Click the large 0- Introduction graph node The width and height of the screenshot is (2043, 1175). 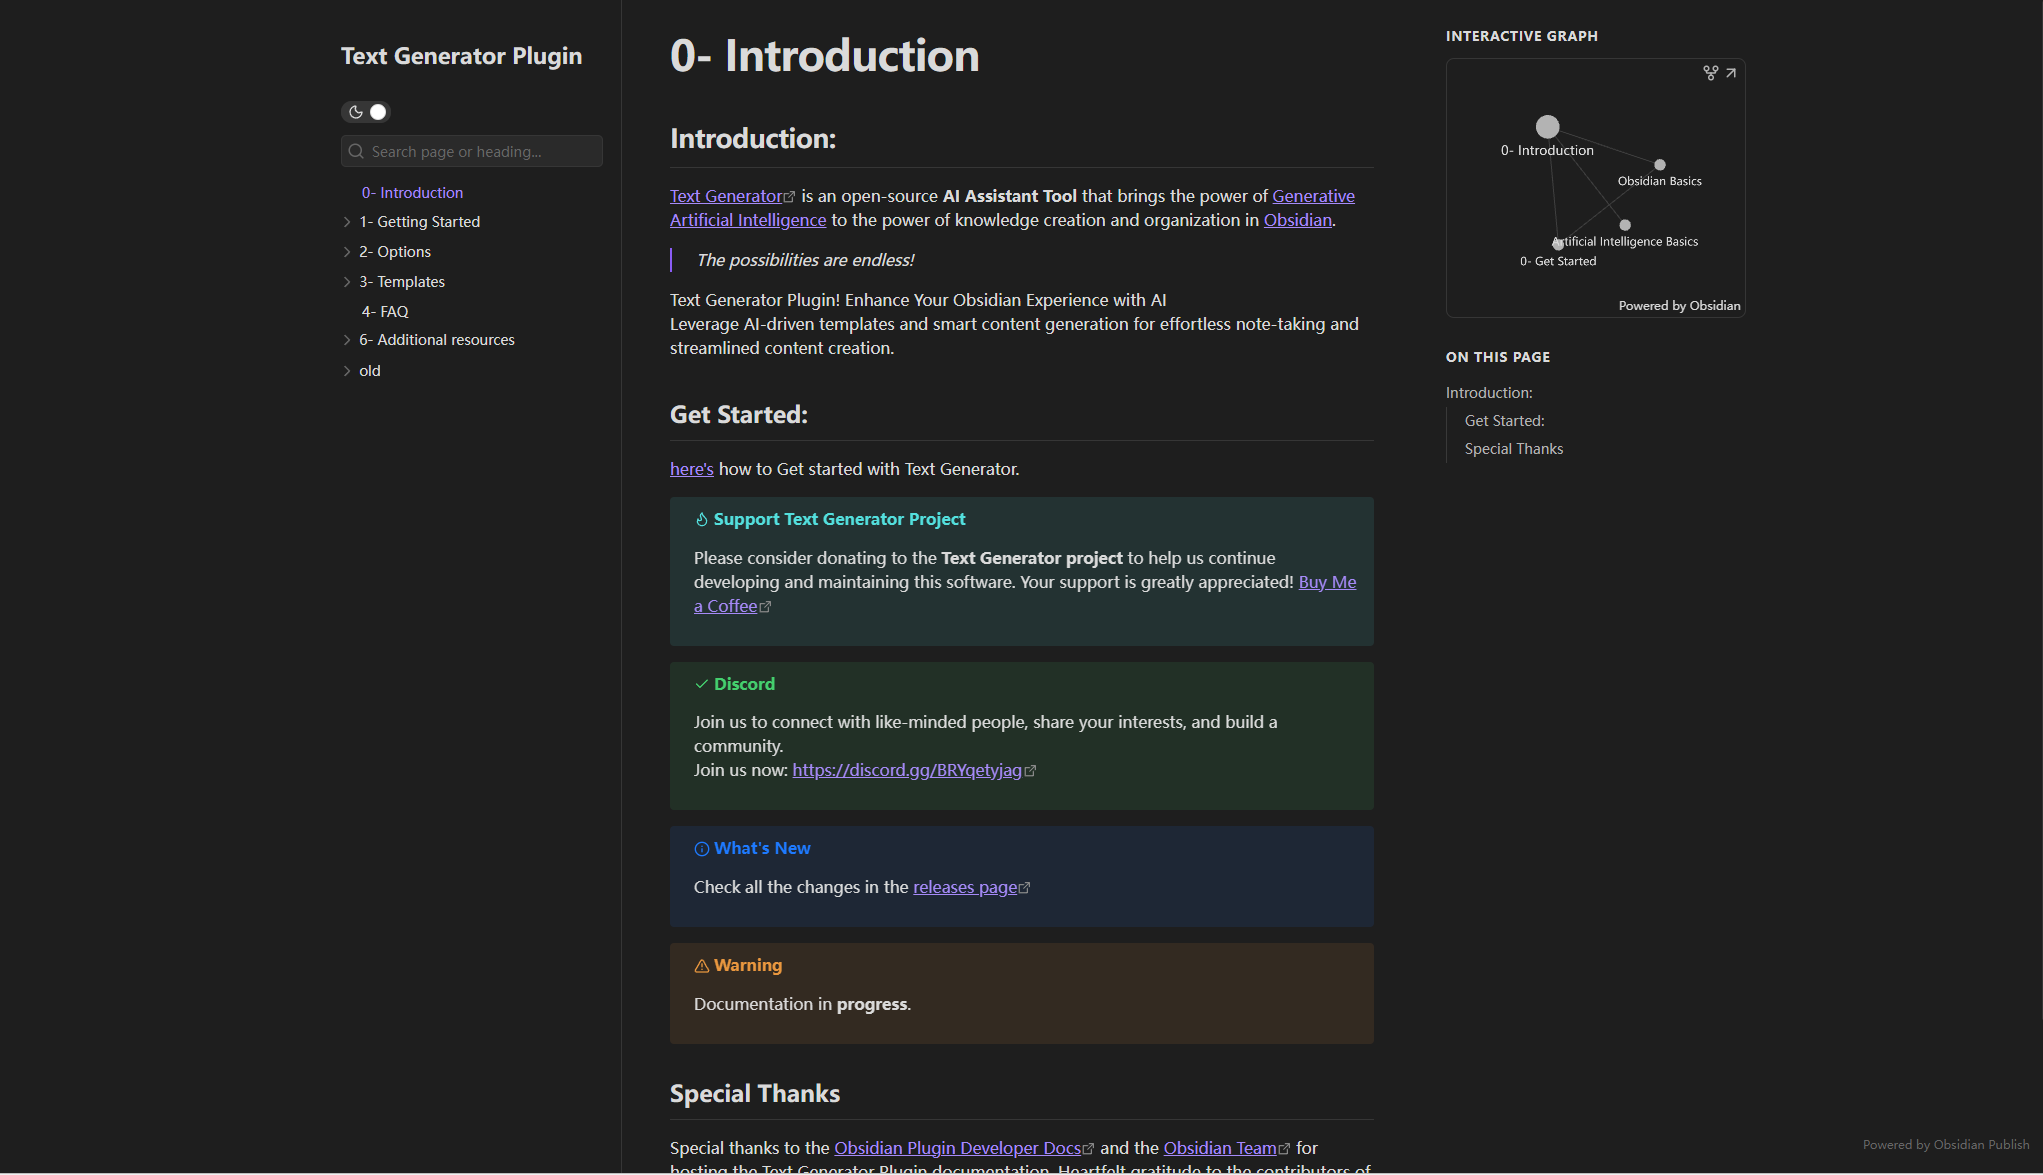(1547, 127)
